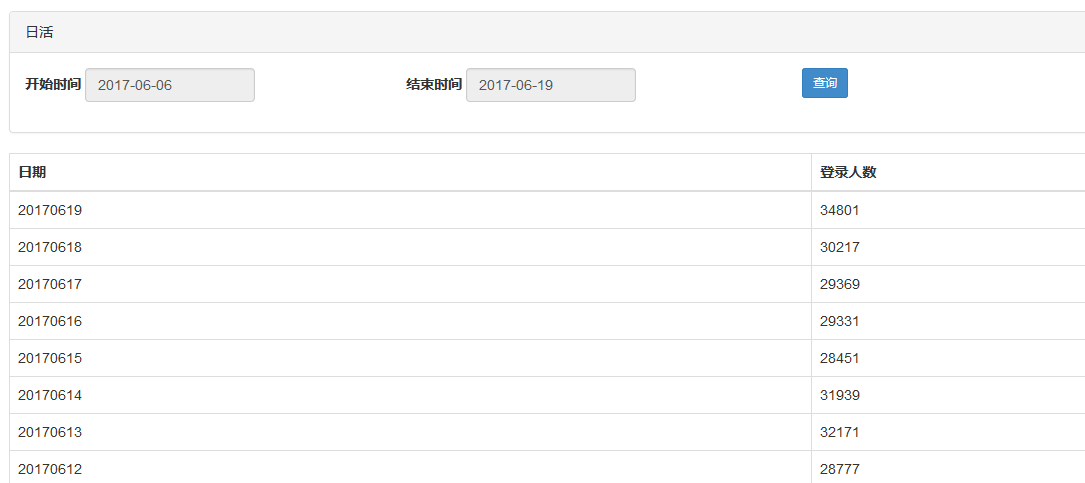Open the 结束时间 end date field
The height and width of the screenshot is (483, 1085).
click(550, 85)
